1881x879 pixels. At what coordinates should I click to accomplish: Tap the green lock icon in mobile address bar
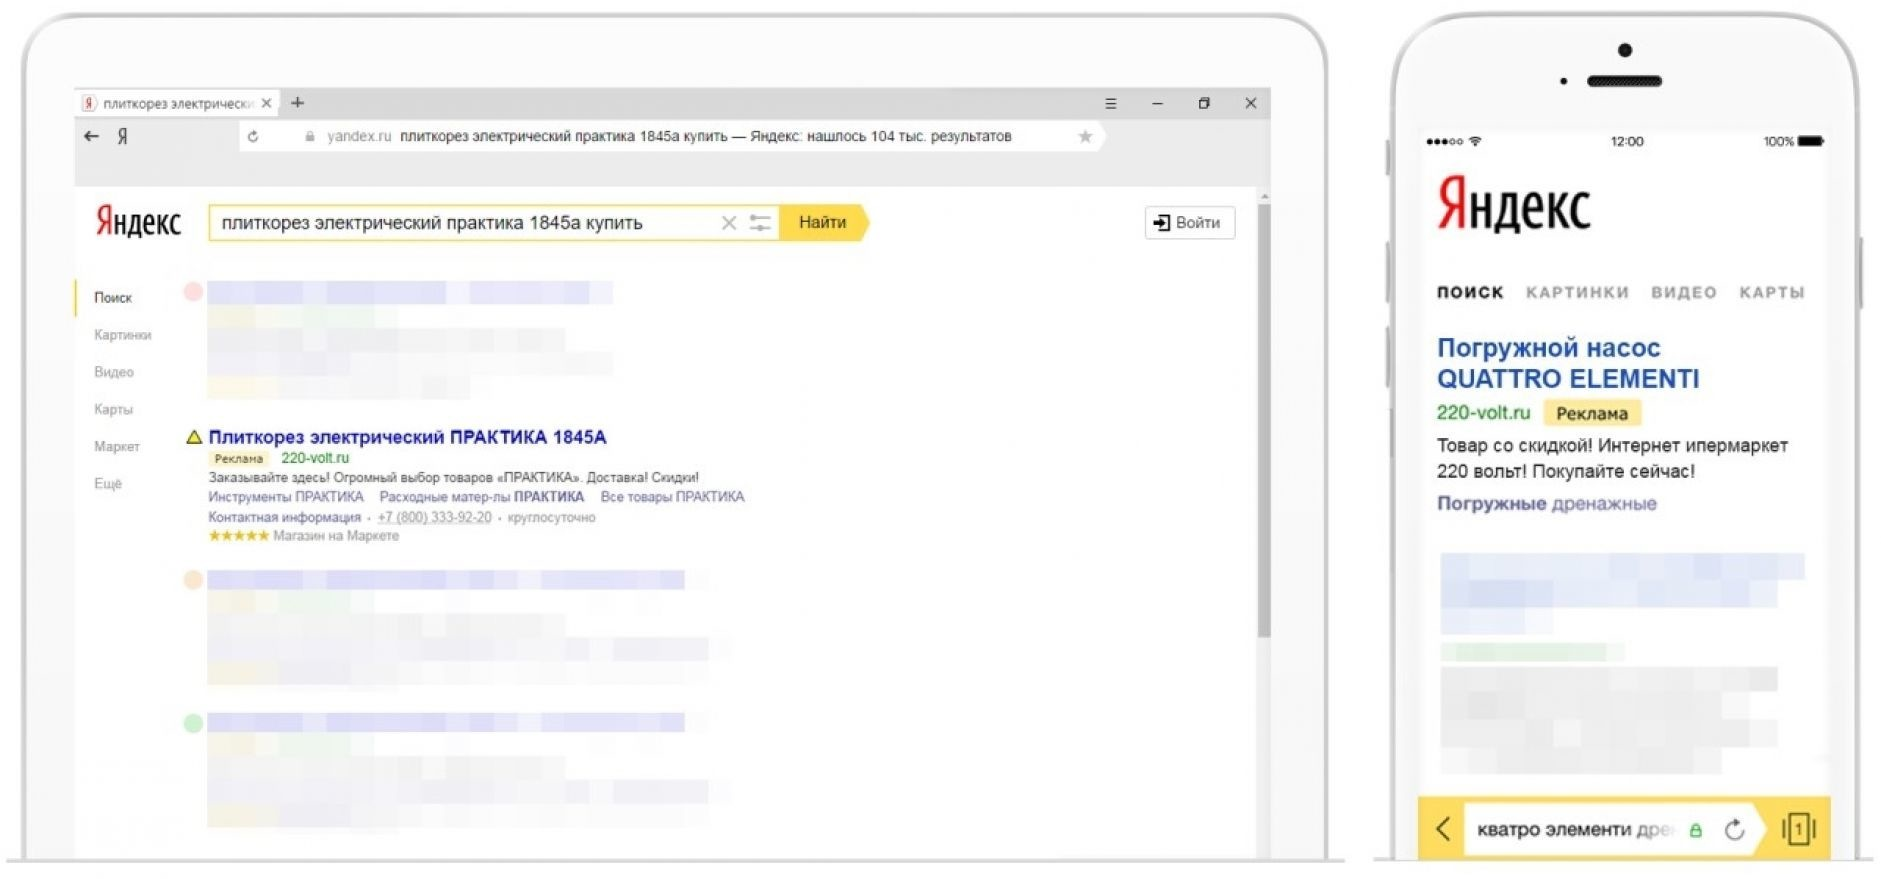tap(1695, 830)
